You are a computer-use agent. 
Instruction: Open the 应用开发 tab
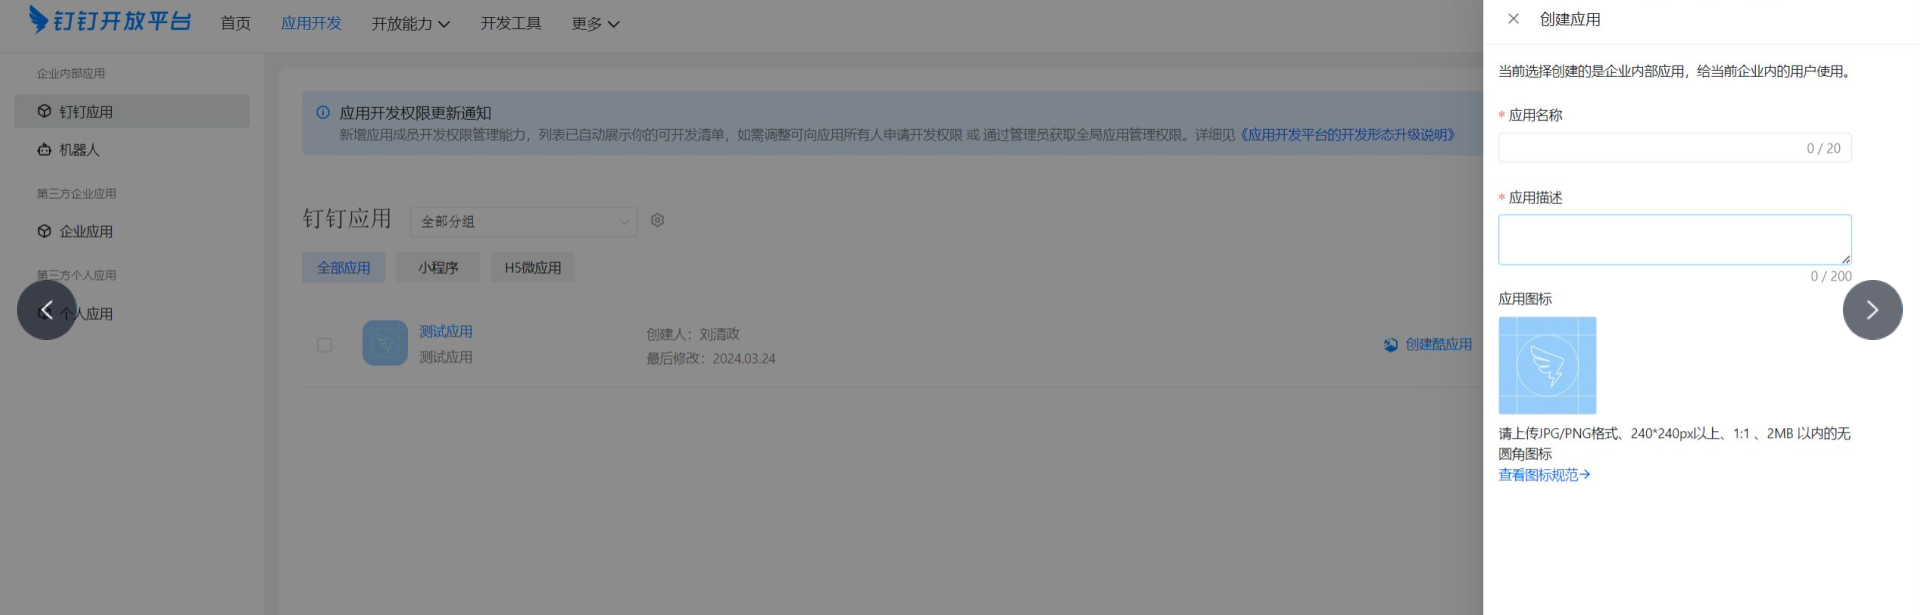tap(311, 23)
